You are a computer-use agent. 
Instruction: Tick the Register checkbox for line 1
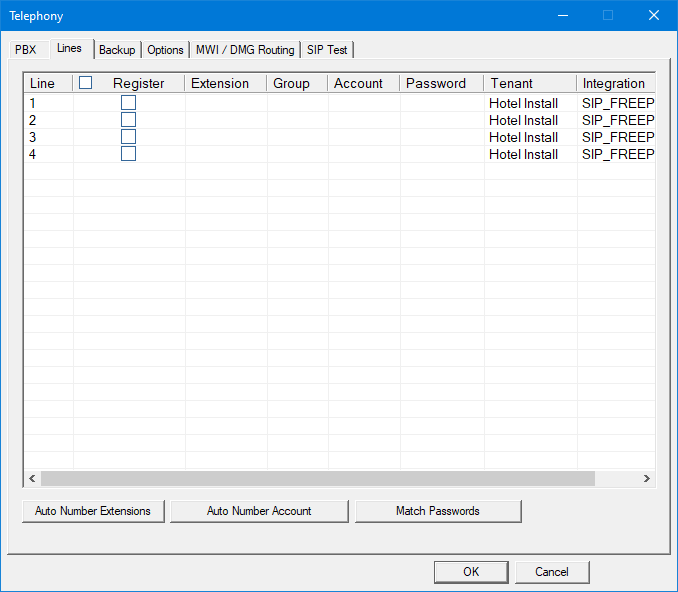click(128, 103)
